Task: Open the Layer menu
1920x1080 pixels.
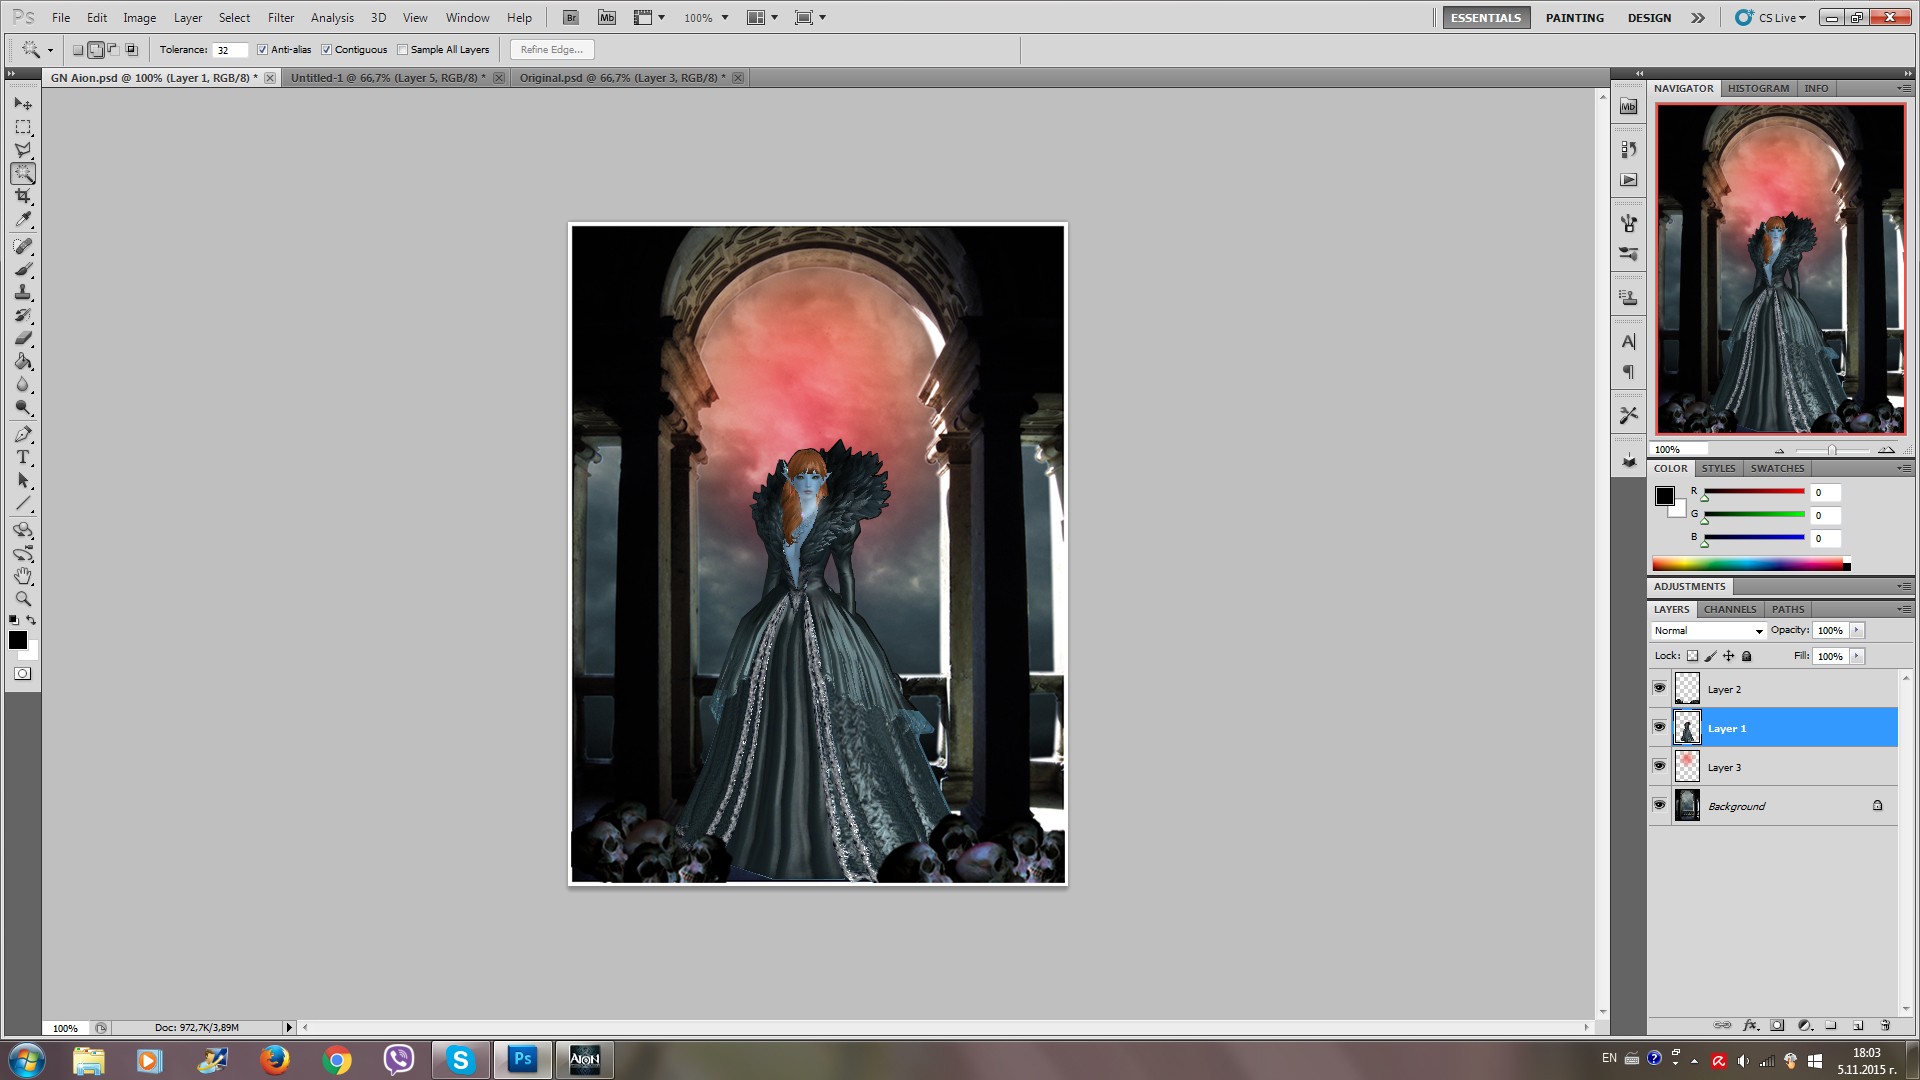Action: click(x=188, y=18)
